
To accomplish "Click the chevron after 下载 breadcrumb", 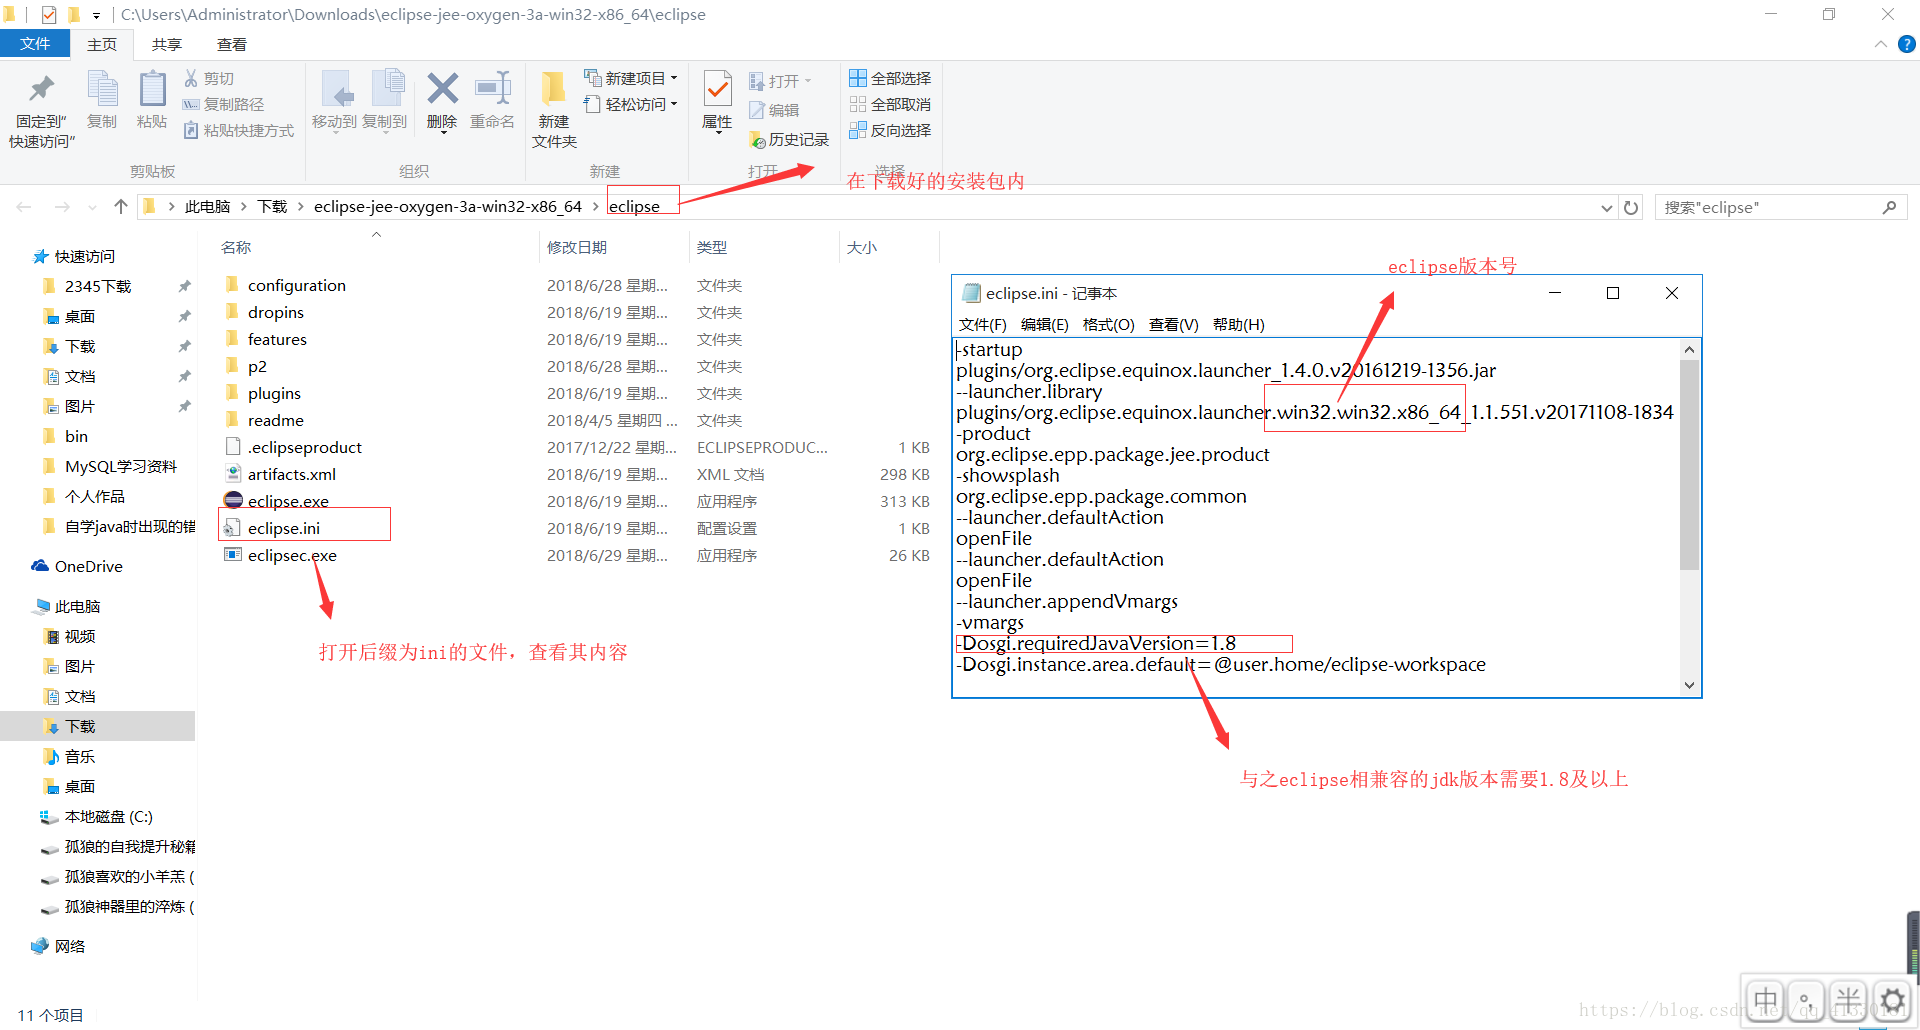I will (300, 206).
